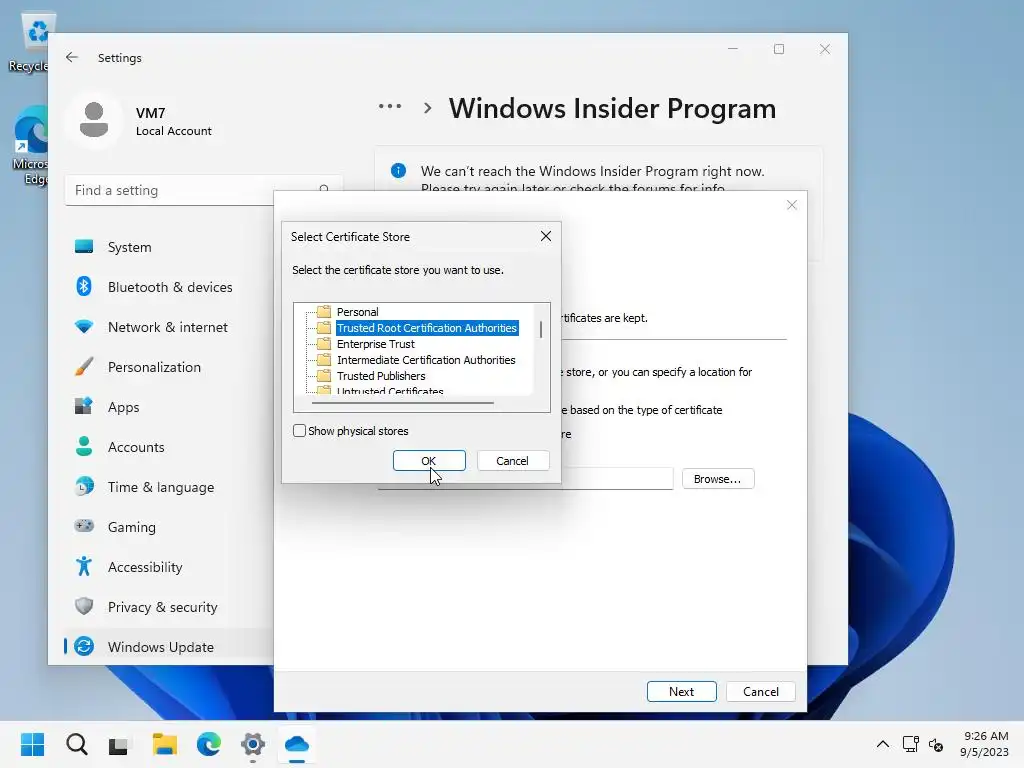Close the Select Certificate Store dialog
The height and width of the screenshot is (768, 1024).
(x=546, y=236)
